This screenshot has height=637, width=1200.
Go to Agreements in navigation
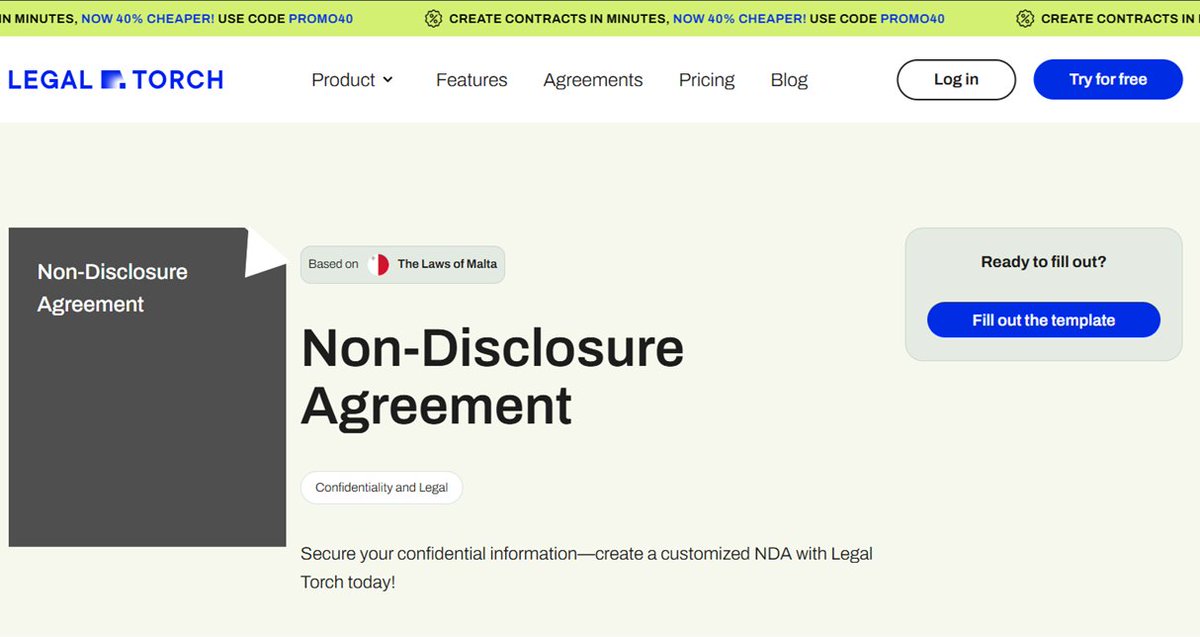pyautogui.click(x=593, y=80)
